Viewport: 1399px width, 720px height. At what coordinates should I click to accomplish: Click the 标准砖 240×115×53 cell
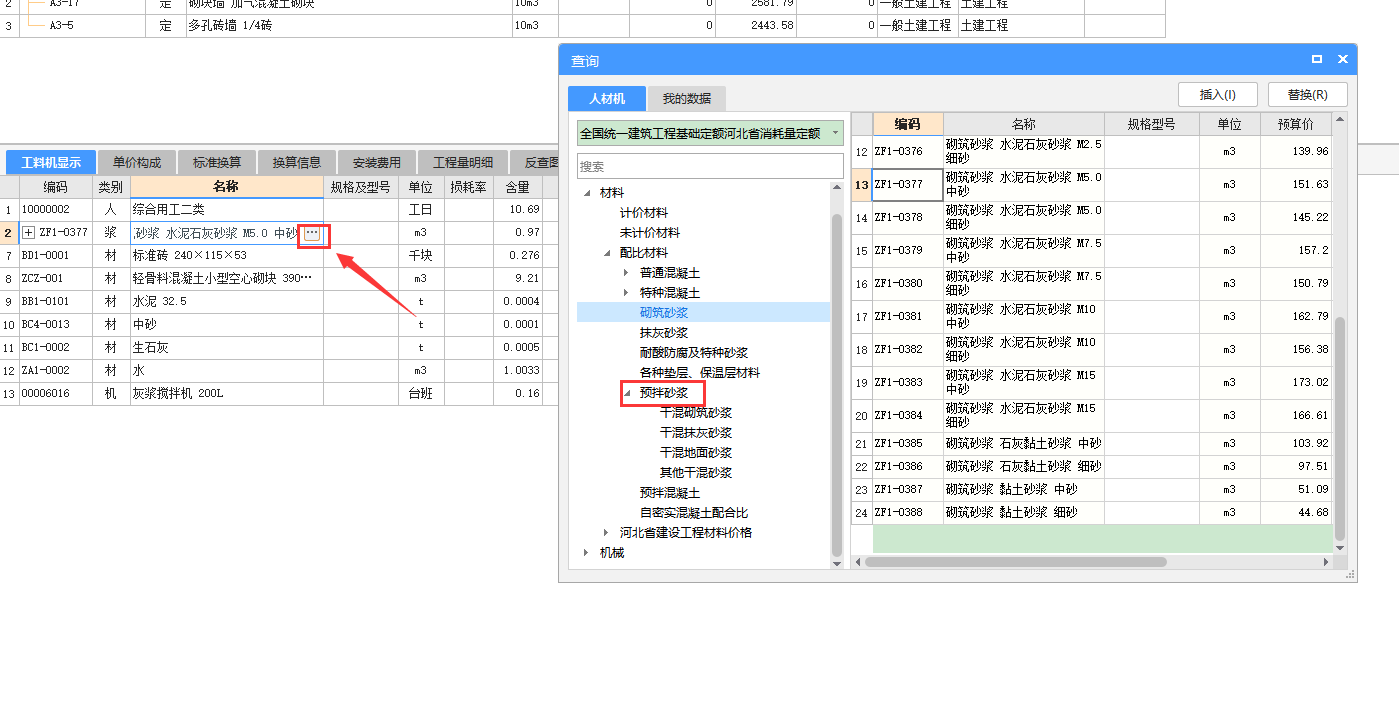[227, 256]
